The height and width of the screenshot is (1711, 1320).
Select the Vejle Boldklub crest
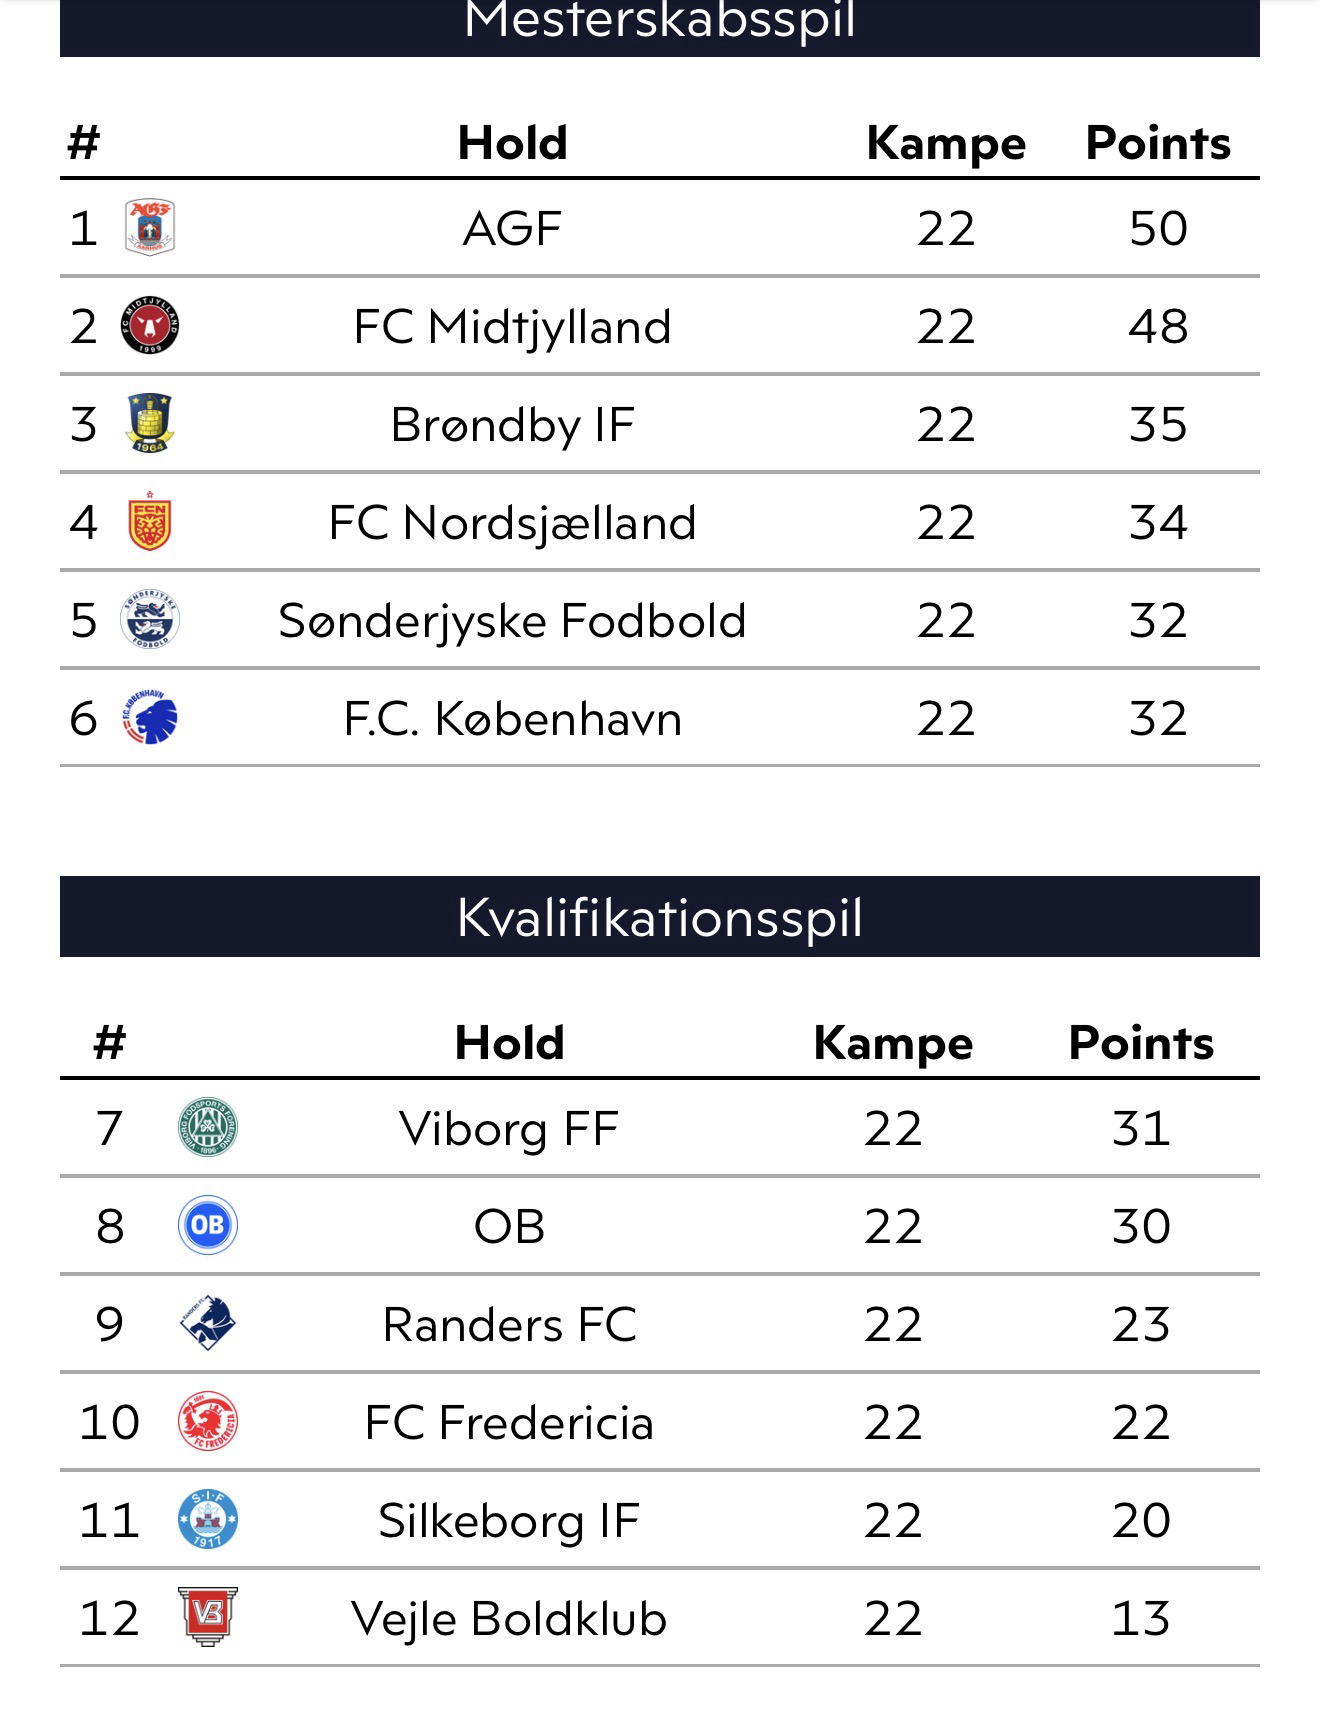point(208,1617)
